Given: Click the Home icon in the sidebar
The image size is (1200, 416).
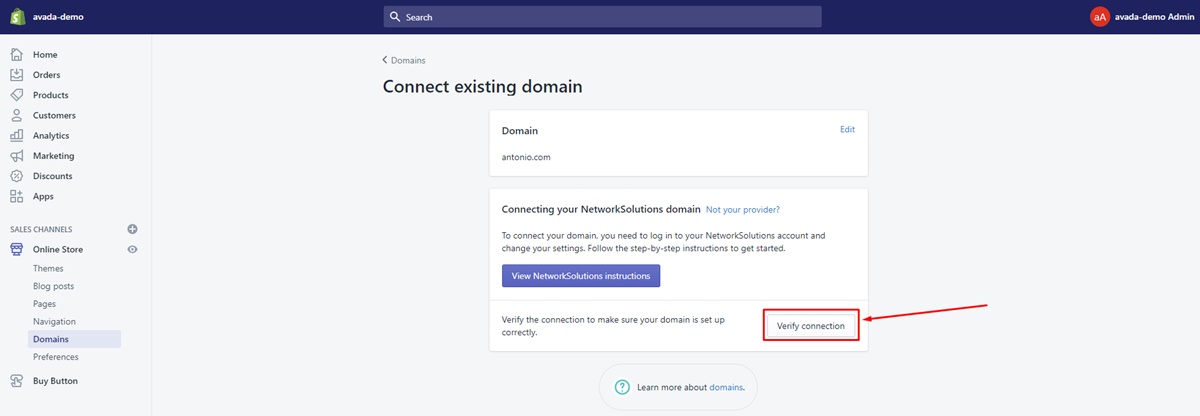Looking at the screenshot, I should 16,55.
